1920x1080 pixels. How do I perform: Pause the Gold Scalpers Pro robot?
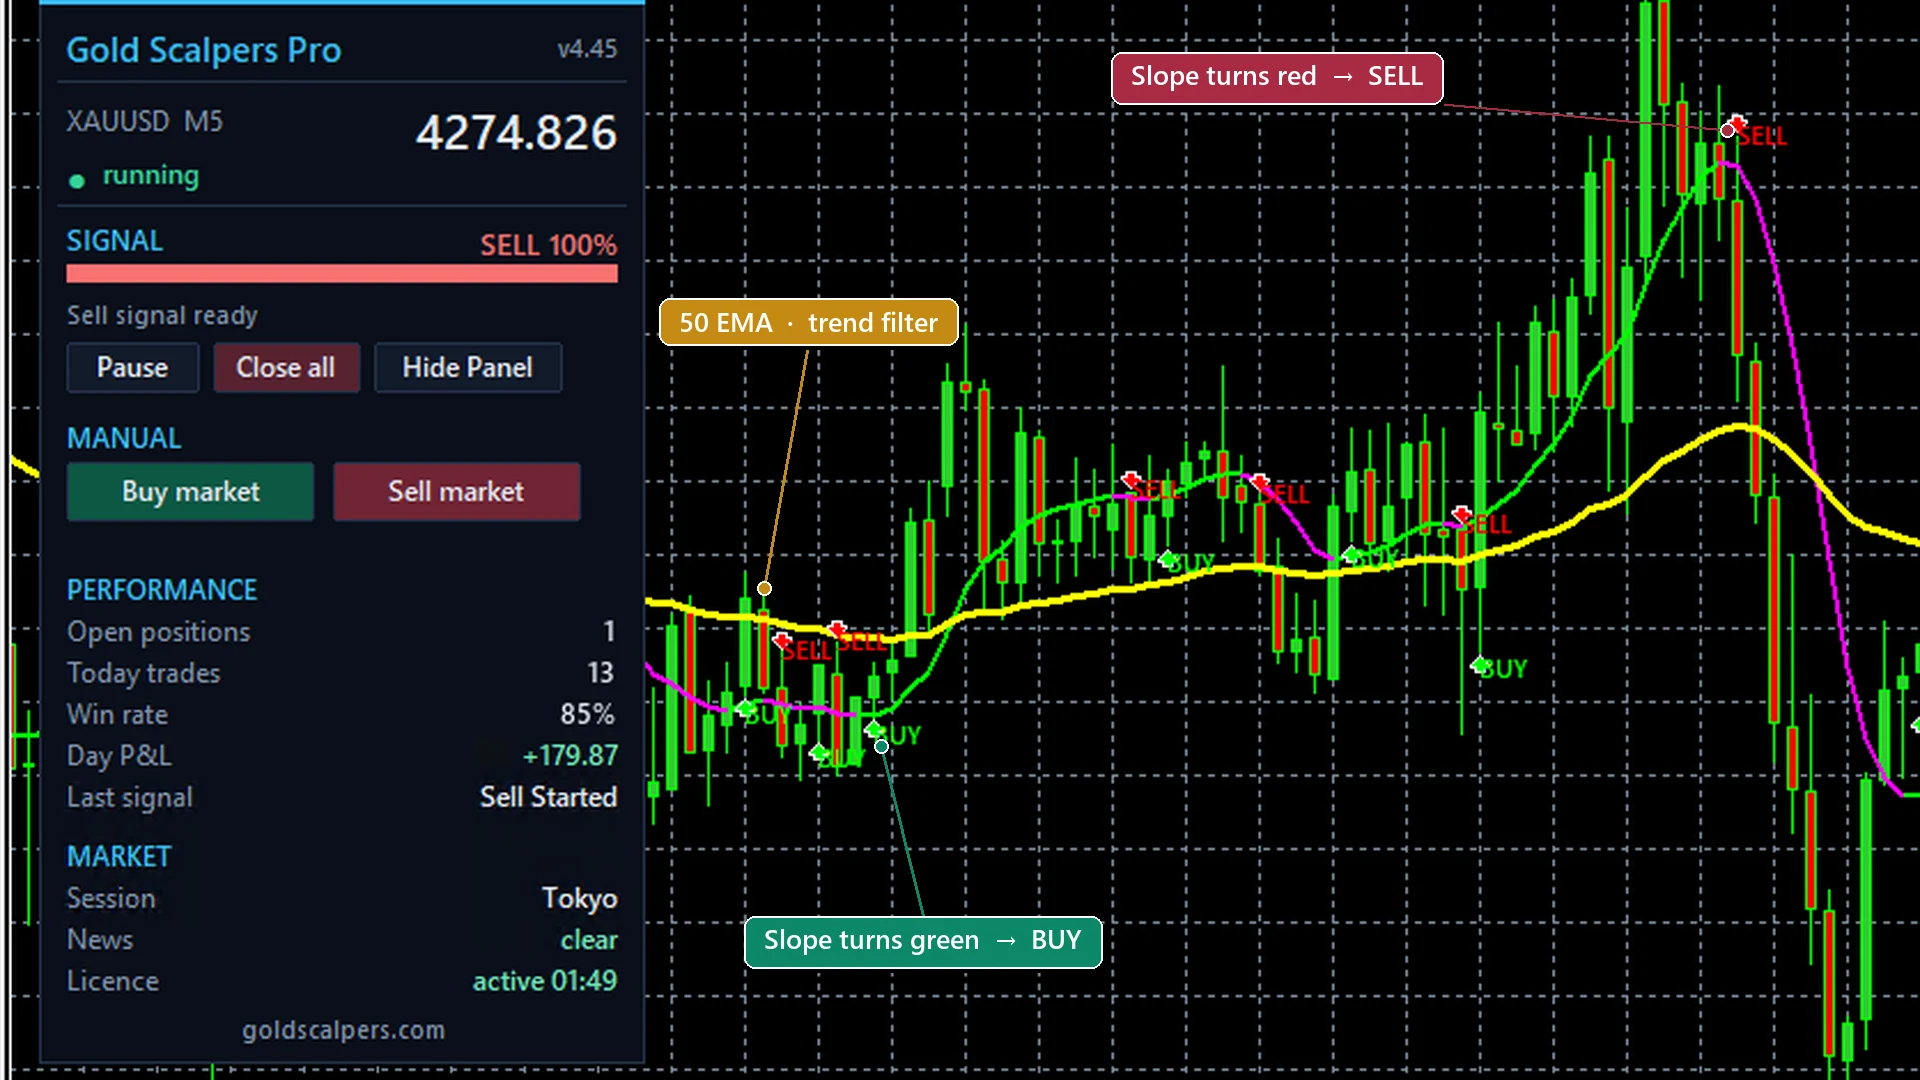click(x=133, y=368)
